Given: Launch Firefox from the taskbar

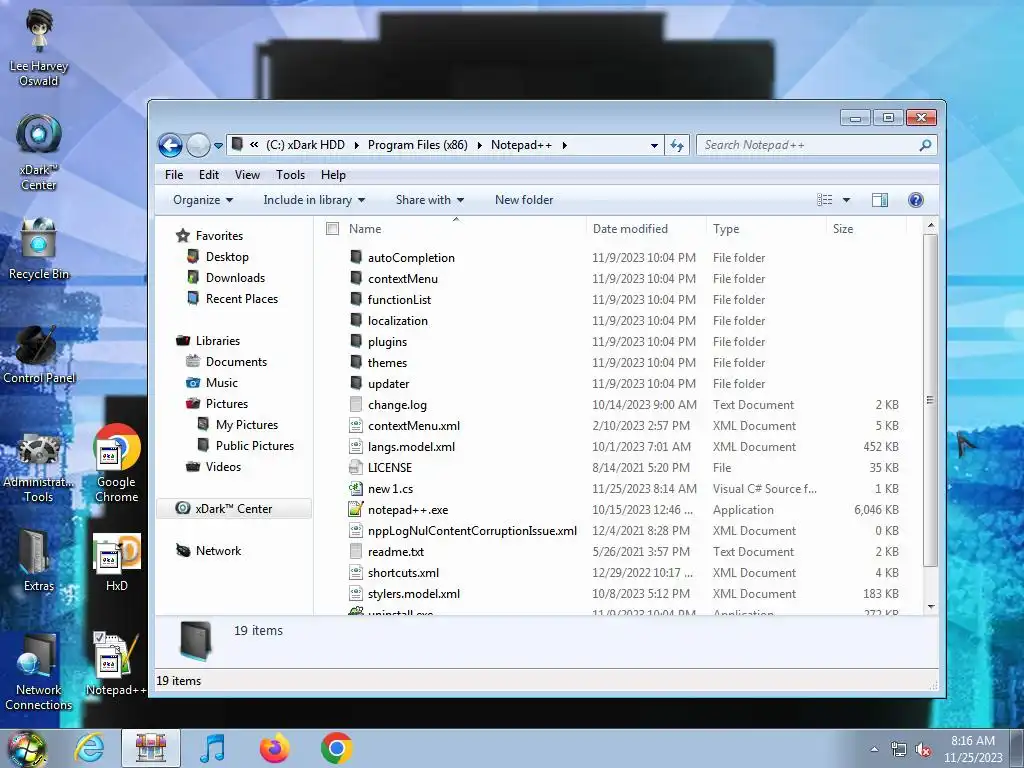Looking at the screenshot, I should pyautogui.click(x=274, y=748).
